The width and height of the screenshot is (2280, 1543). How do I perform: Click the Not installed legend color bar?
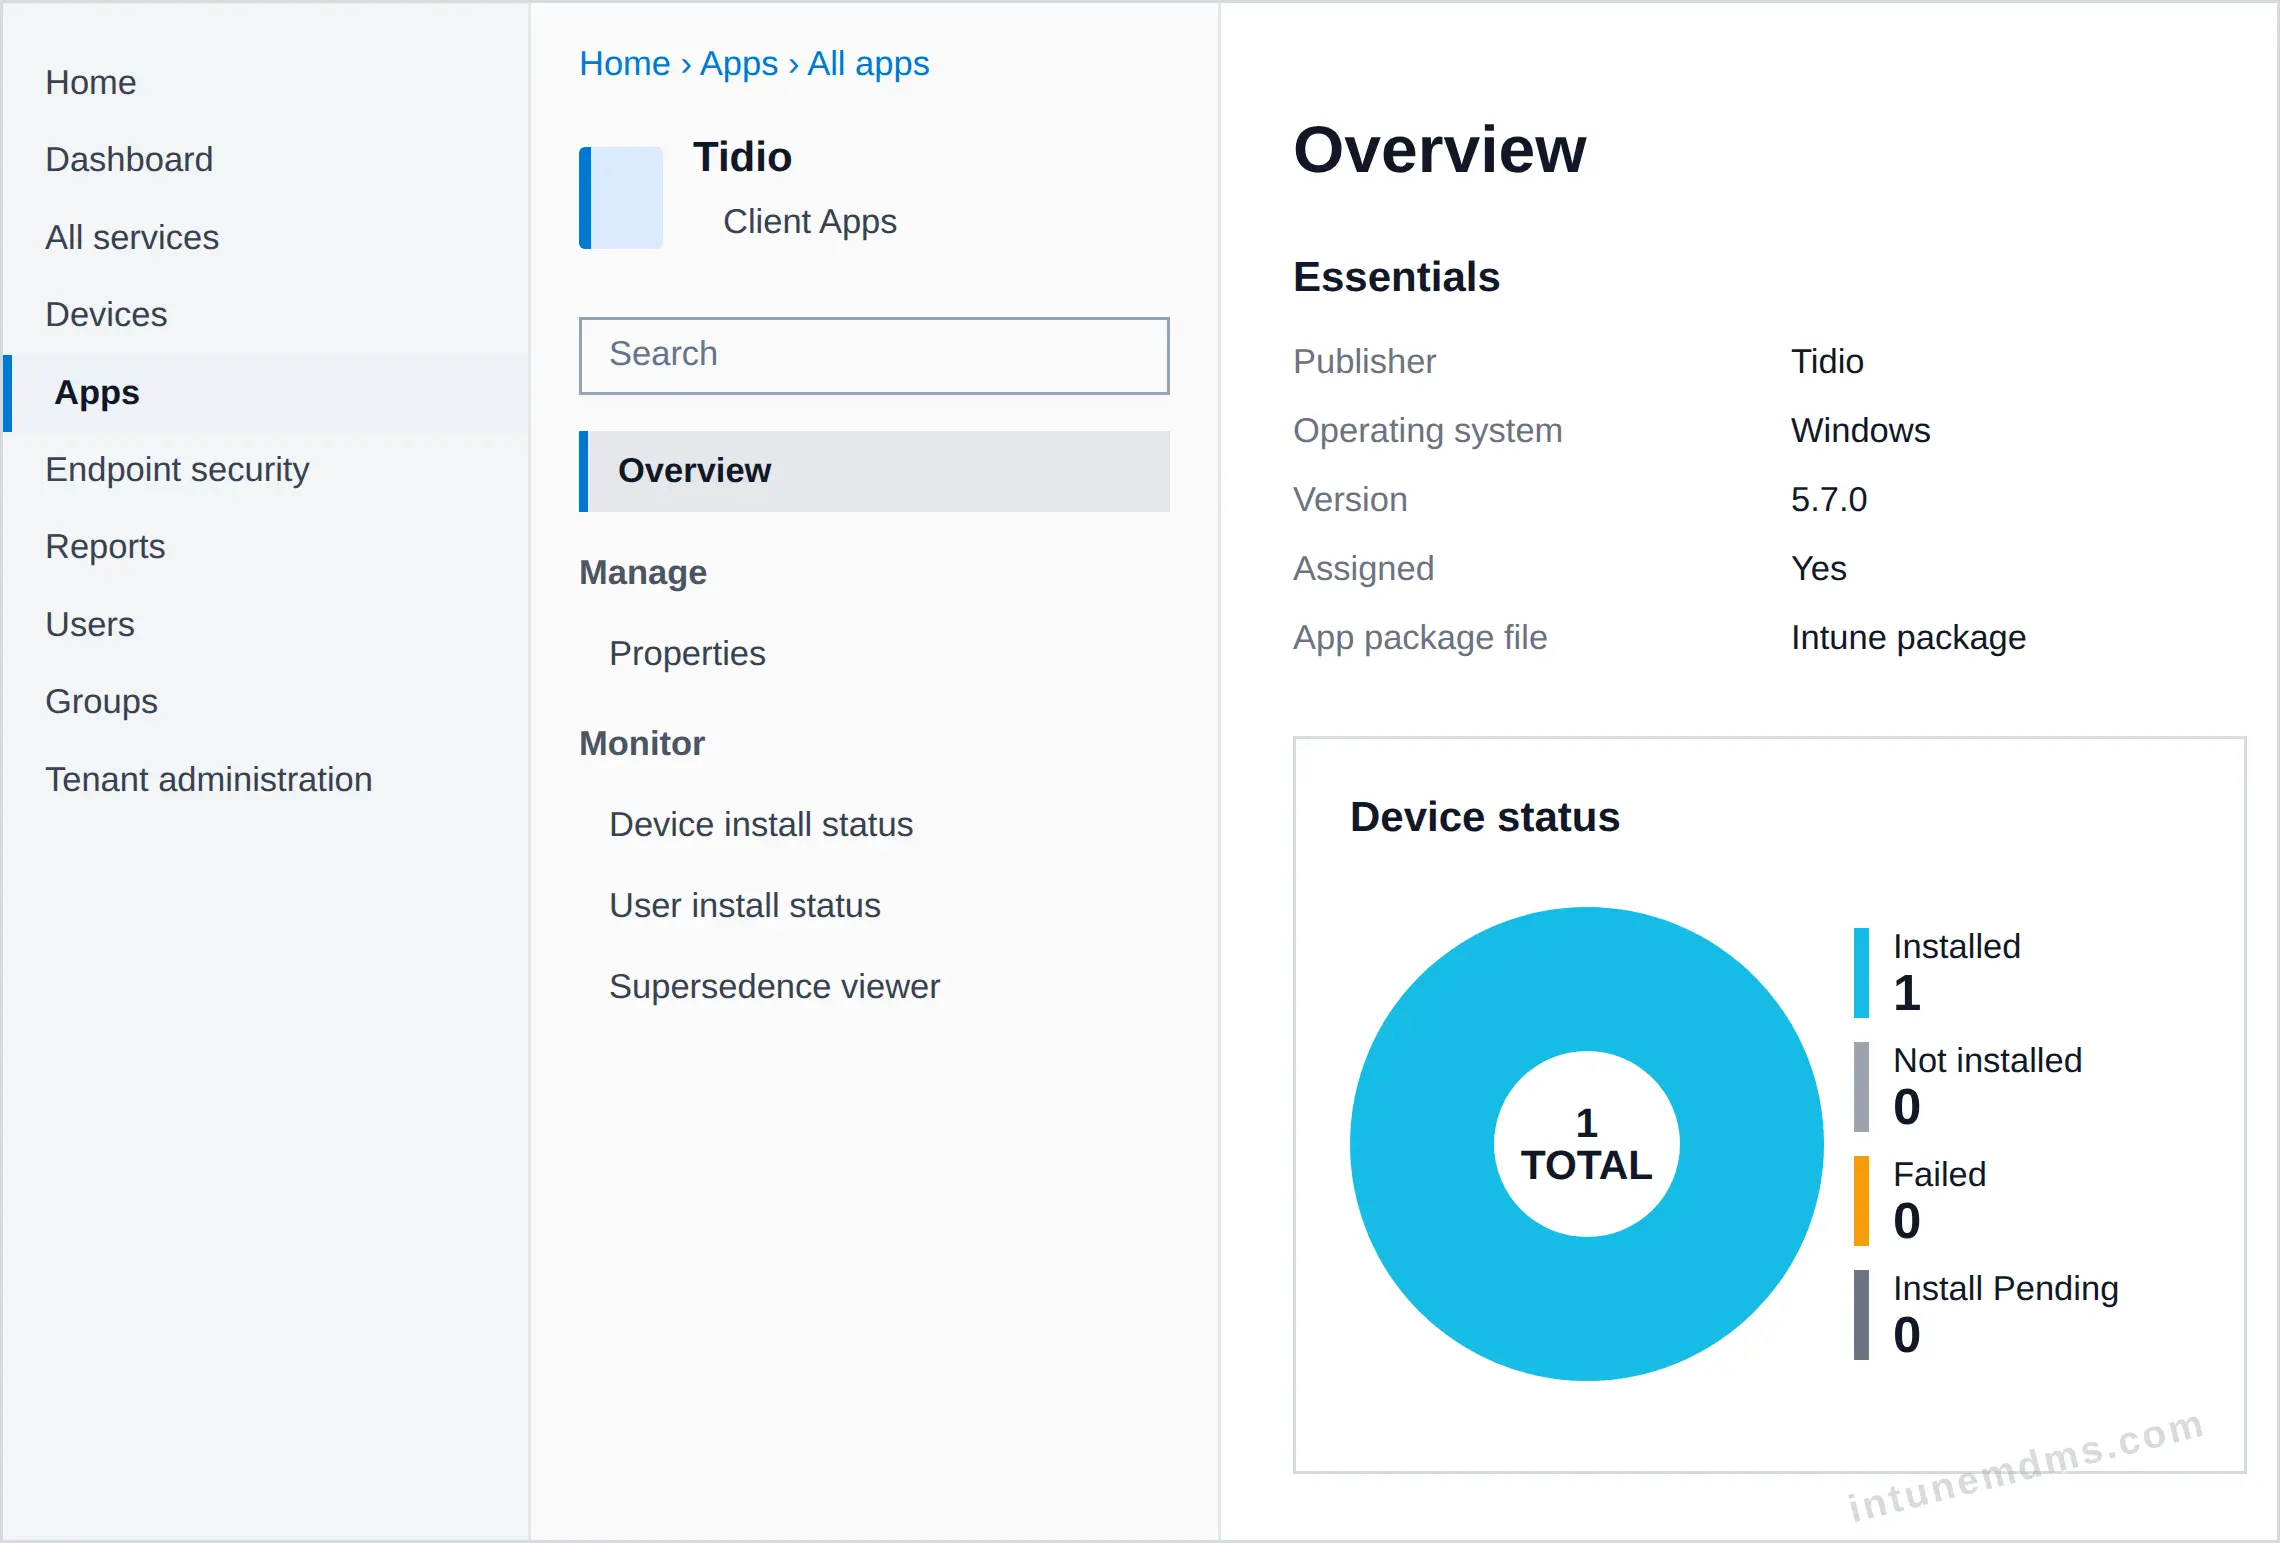click(x=1861, y=1087)
